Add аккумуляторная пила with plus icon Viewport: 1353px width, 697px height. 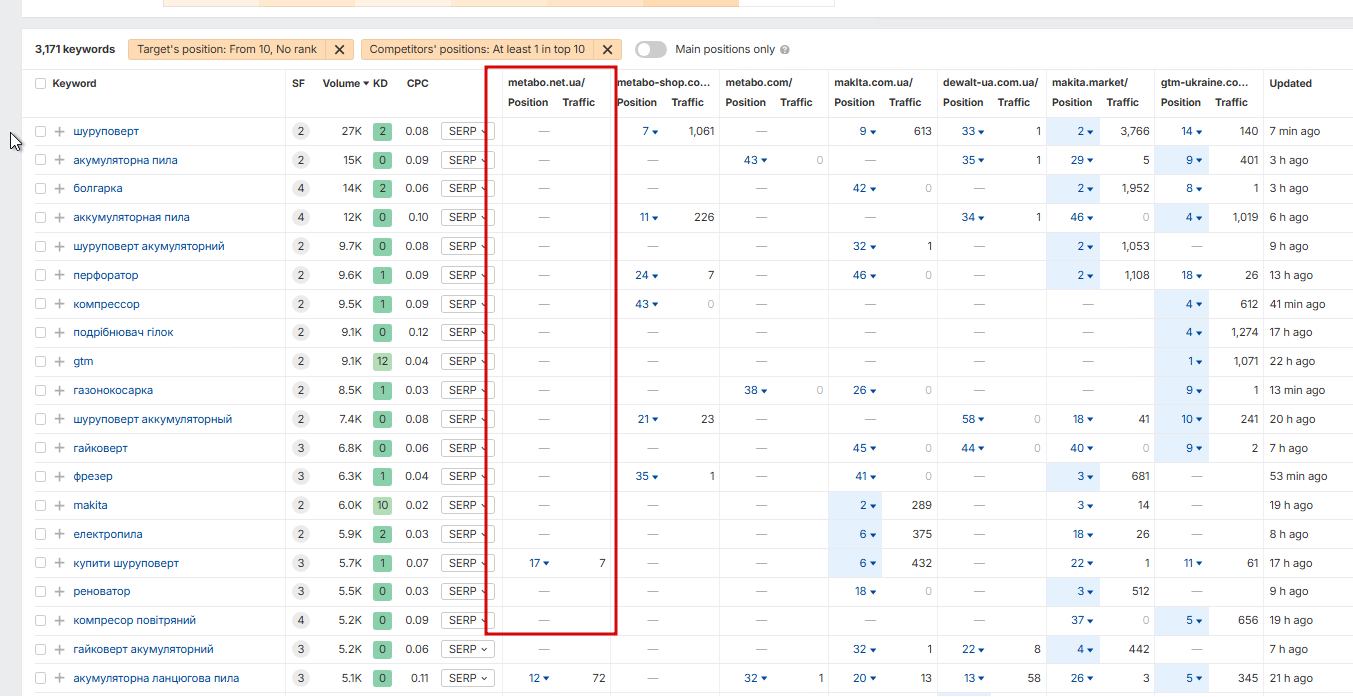pyautogui.click(x=60, y=217)
